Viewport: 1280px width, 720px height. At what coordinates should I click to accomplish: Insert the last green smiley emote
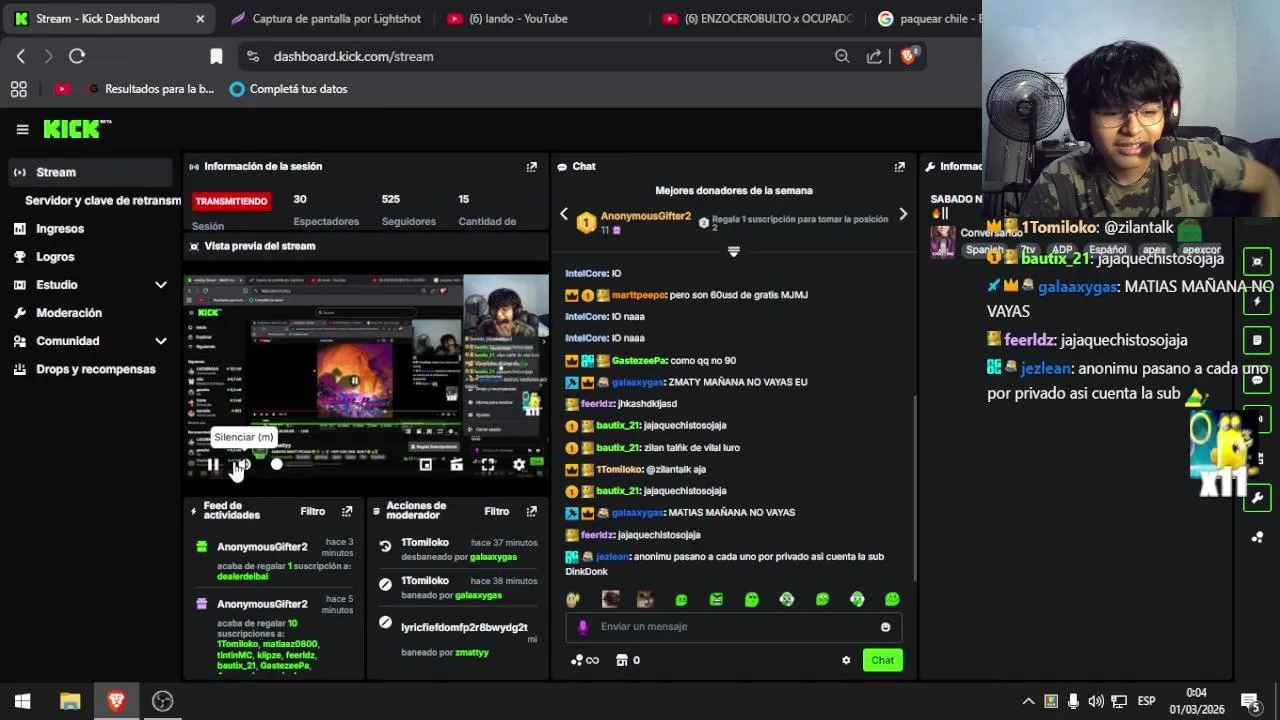pyautogui.click(x=892, y=599)
